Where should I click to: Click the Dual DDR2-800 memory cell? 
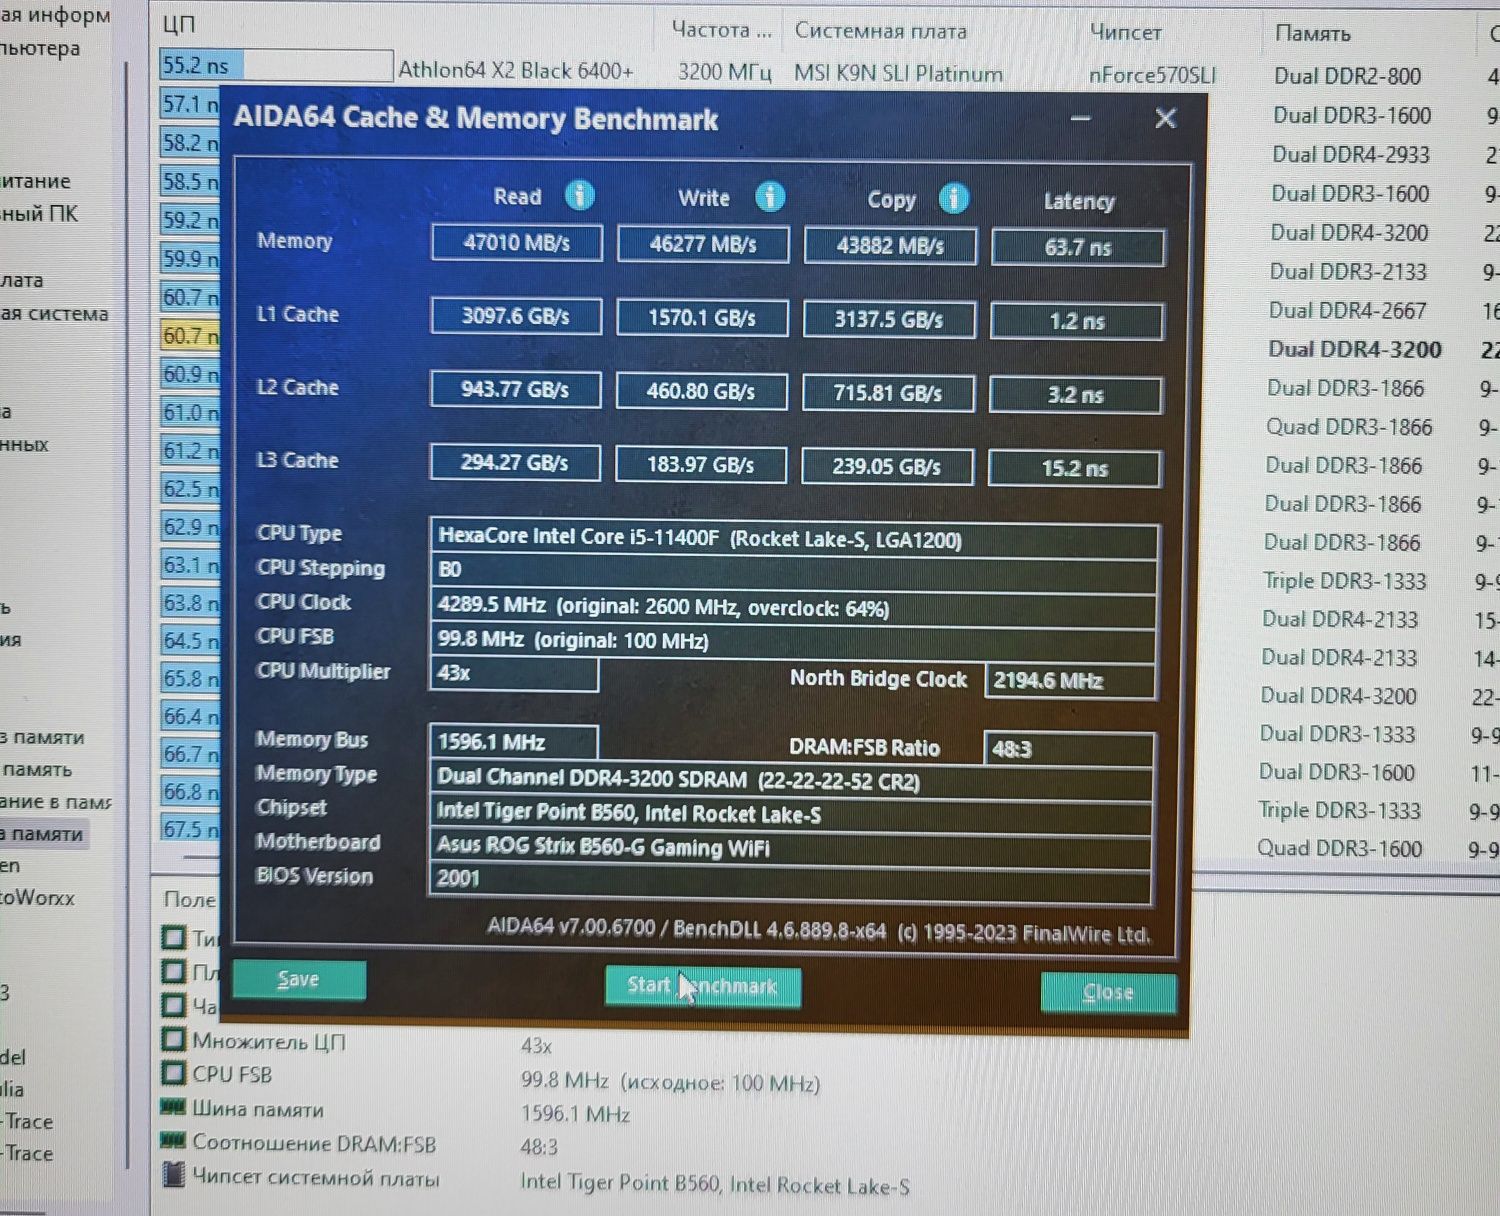[x=1347, y=76]
